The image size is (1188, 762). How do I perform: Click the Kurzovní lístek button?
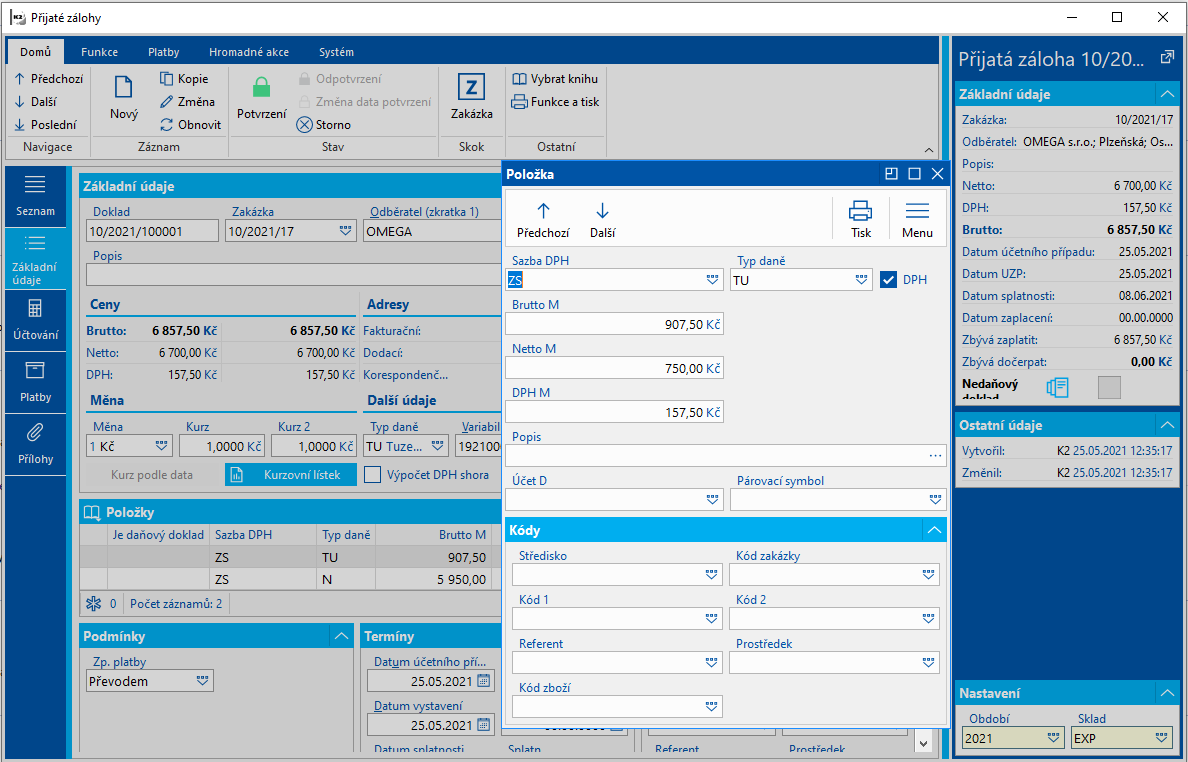pyautogui.click(x=291, y=475)
